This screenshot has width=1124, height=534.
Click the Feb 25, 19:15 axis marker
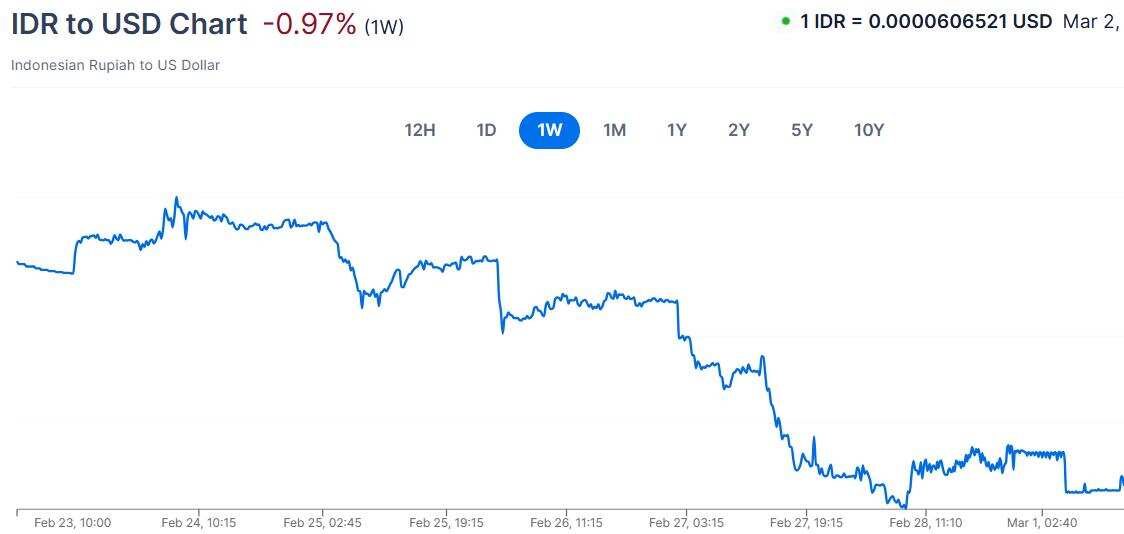click(x=446, y=522)
